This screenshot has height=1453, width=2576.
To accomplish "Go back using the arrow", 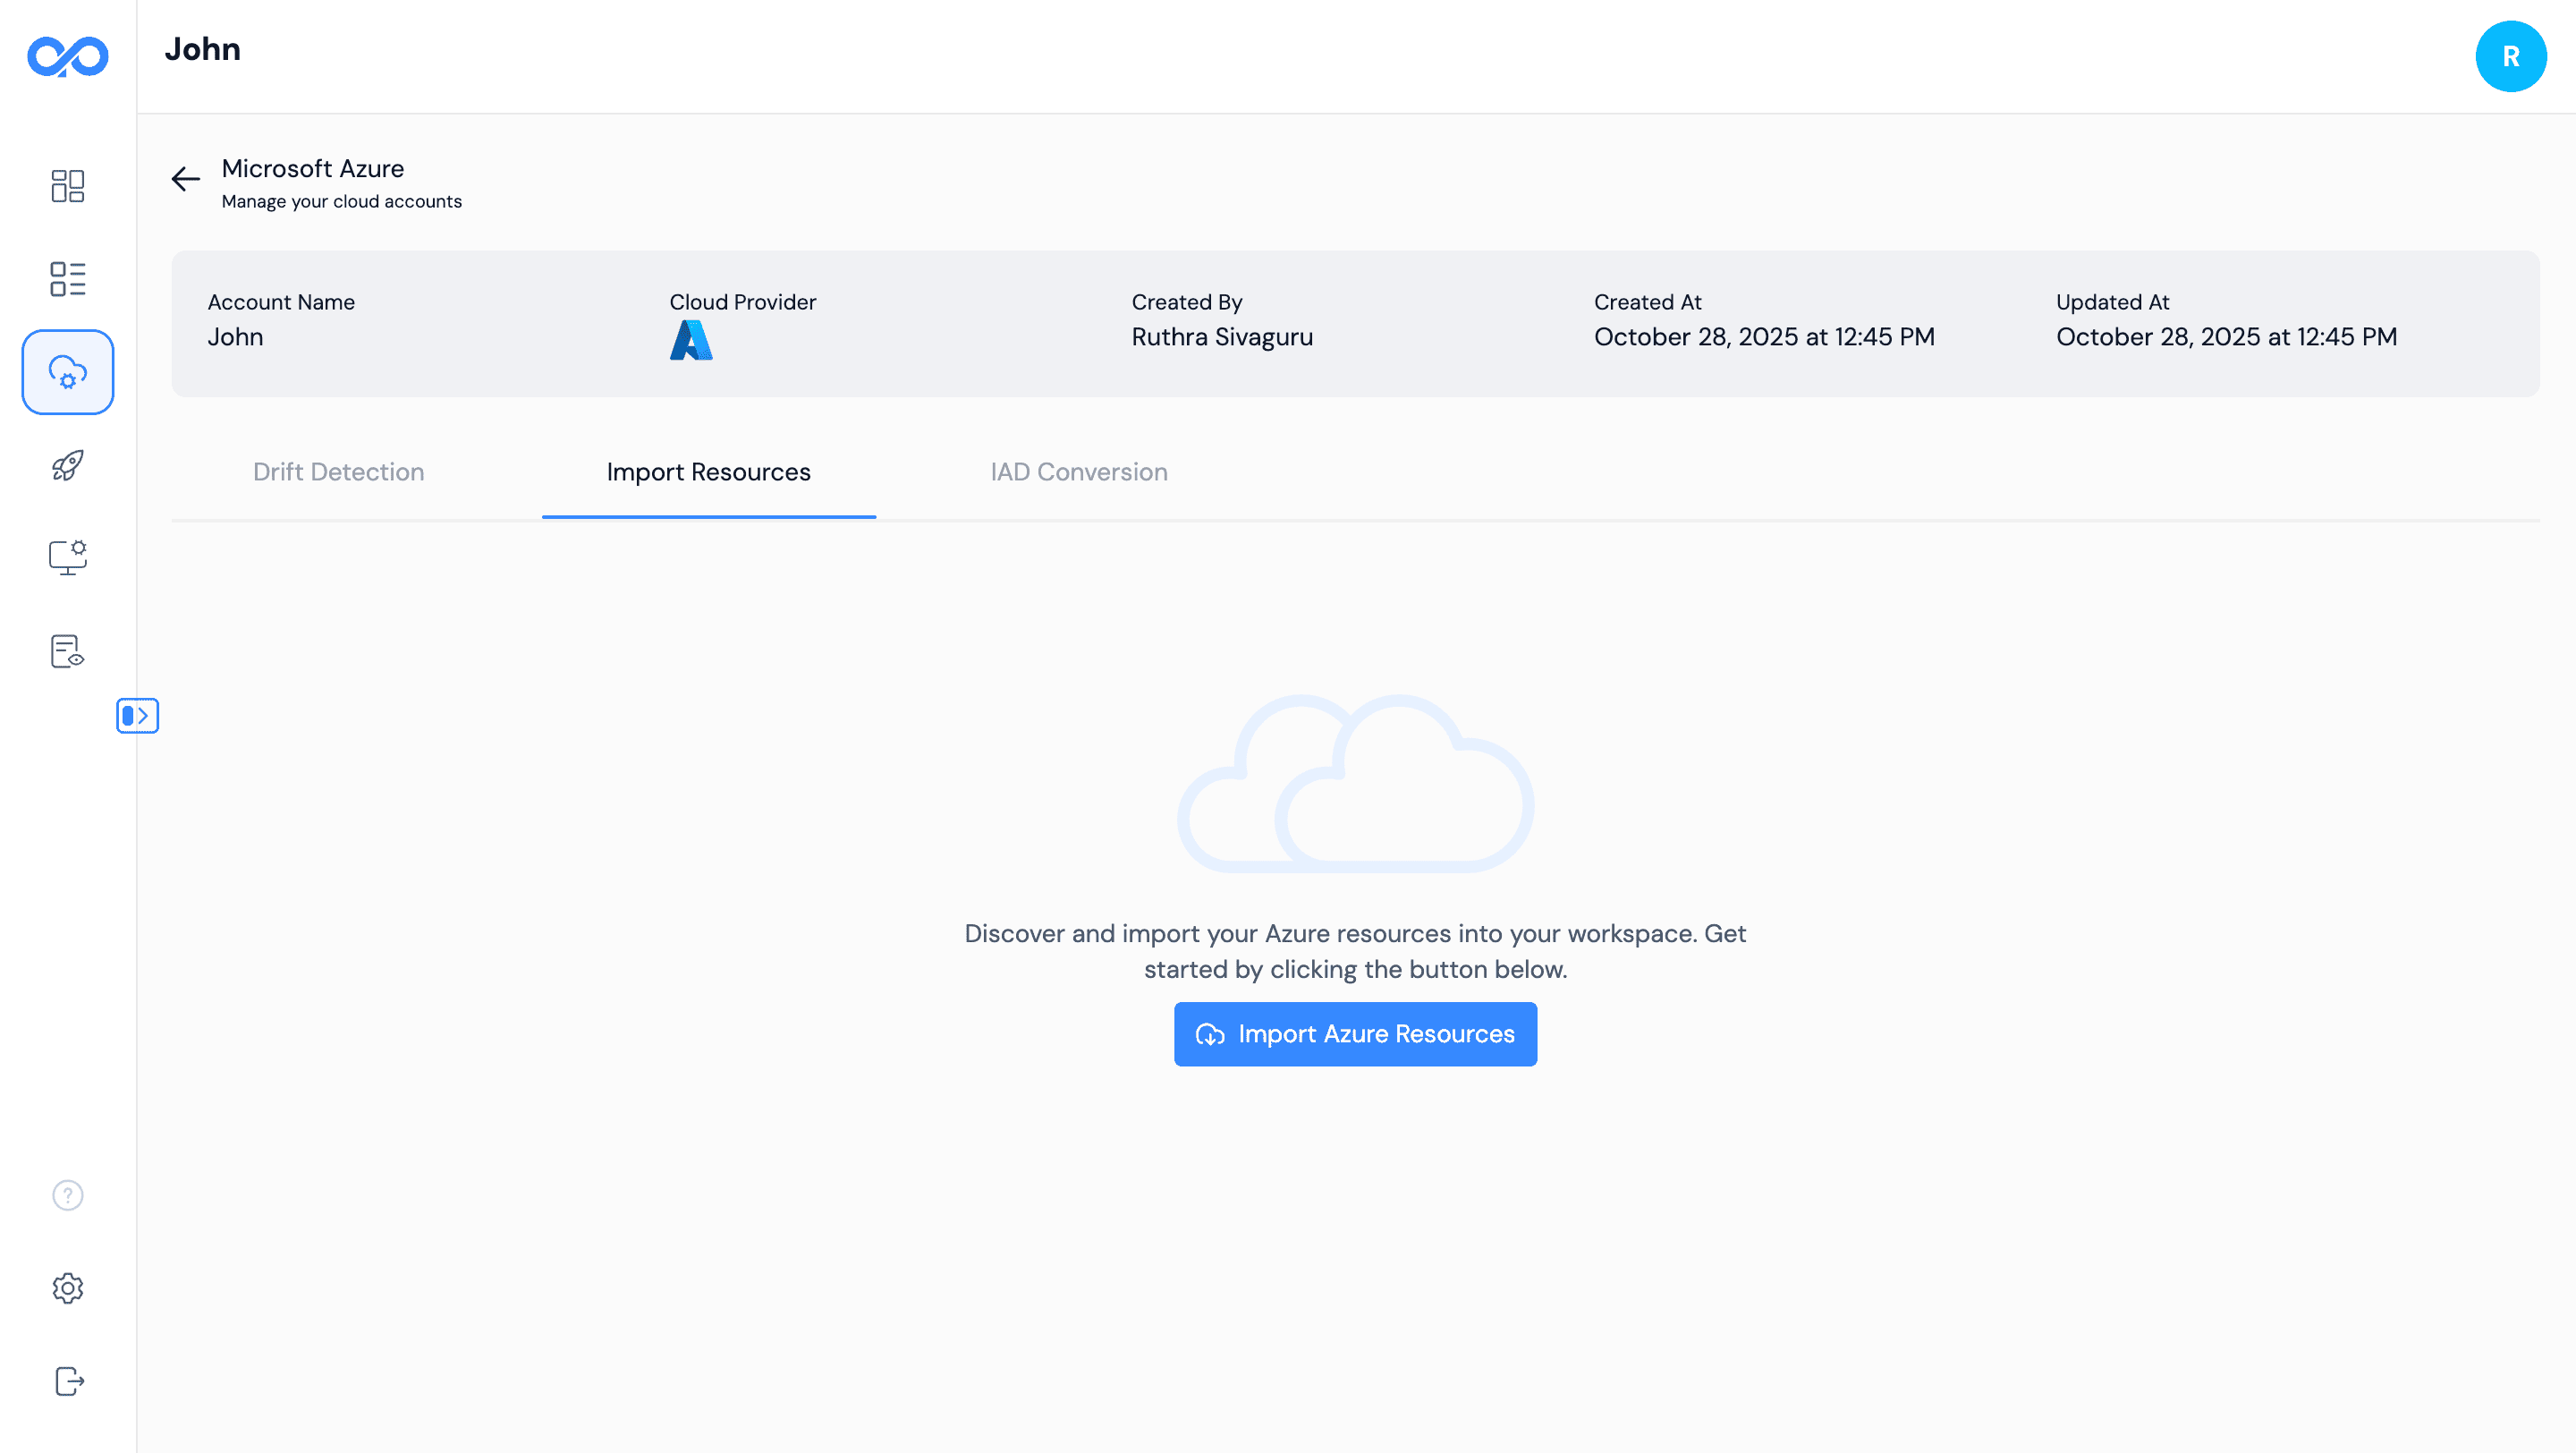I will point(186,179).
